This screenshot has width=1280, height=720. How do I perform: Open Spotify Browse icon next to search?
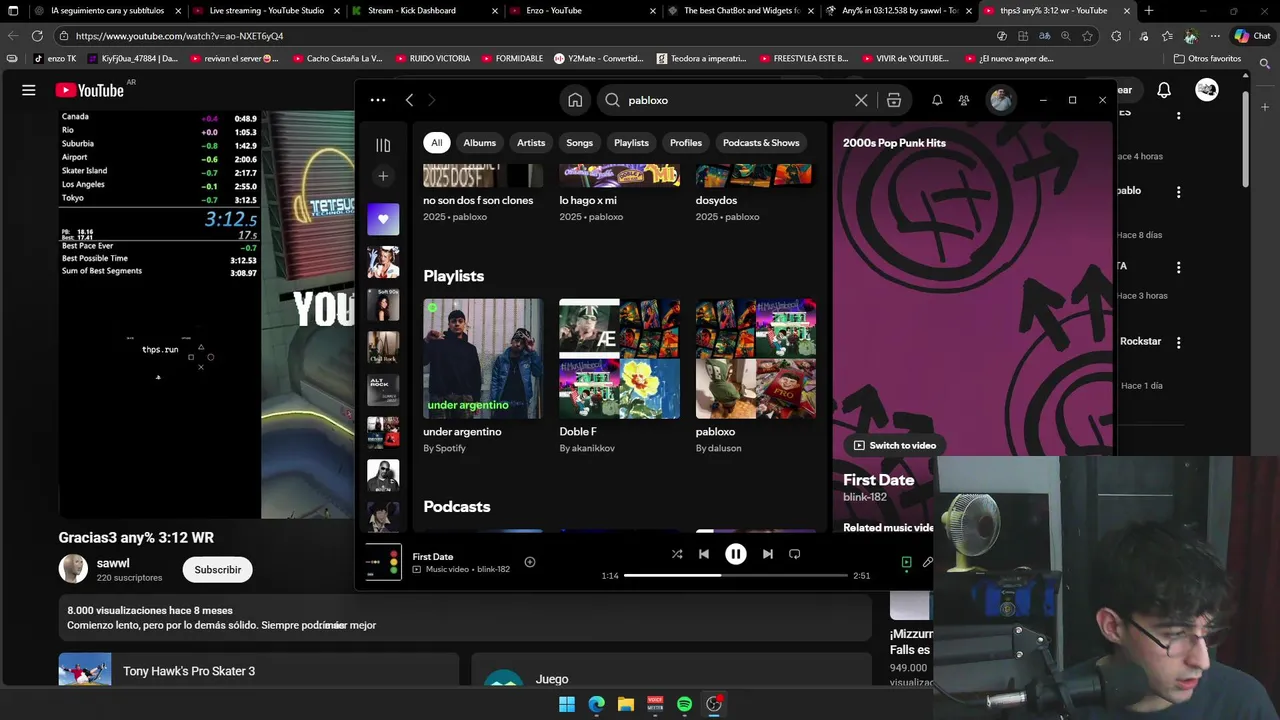click(x=894, y=100)
